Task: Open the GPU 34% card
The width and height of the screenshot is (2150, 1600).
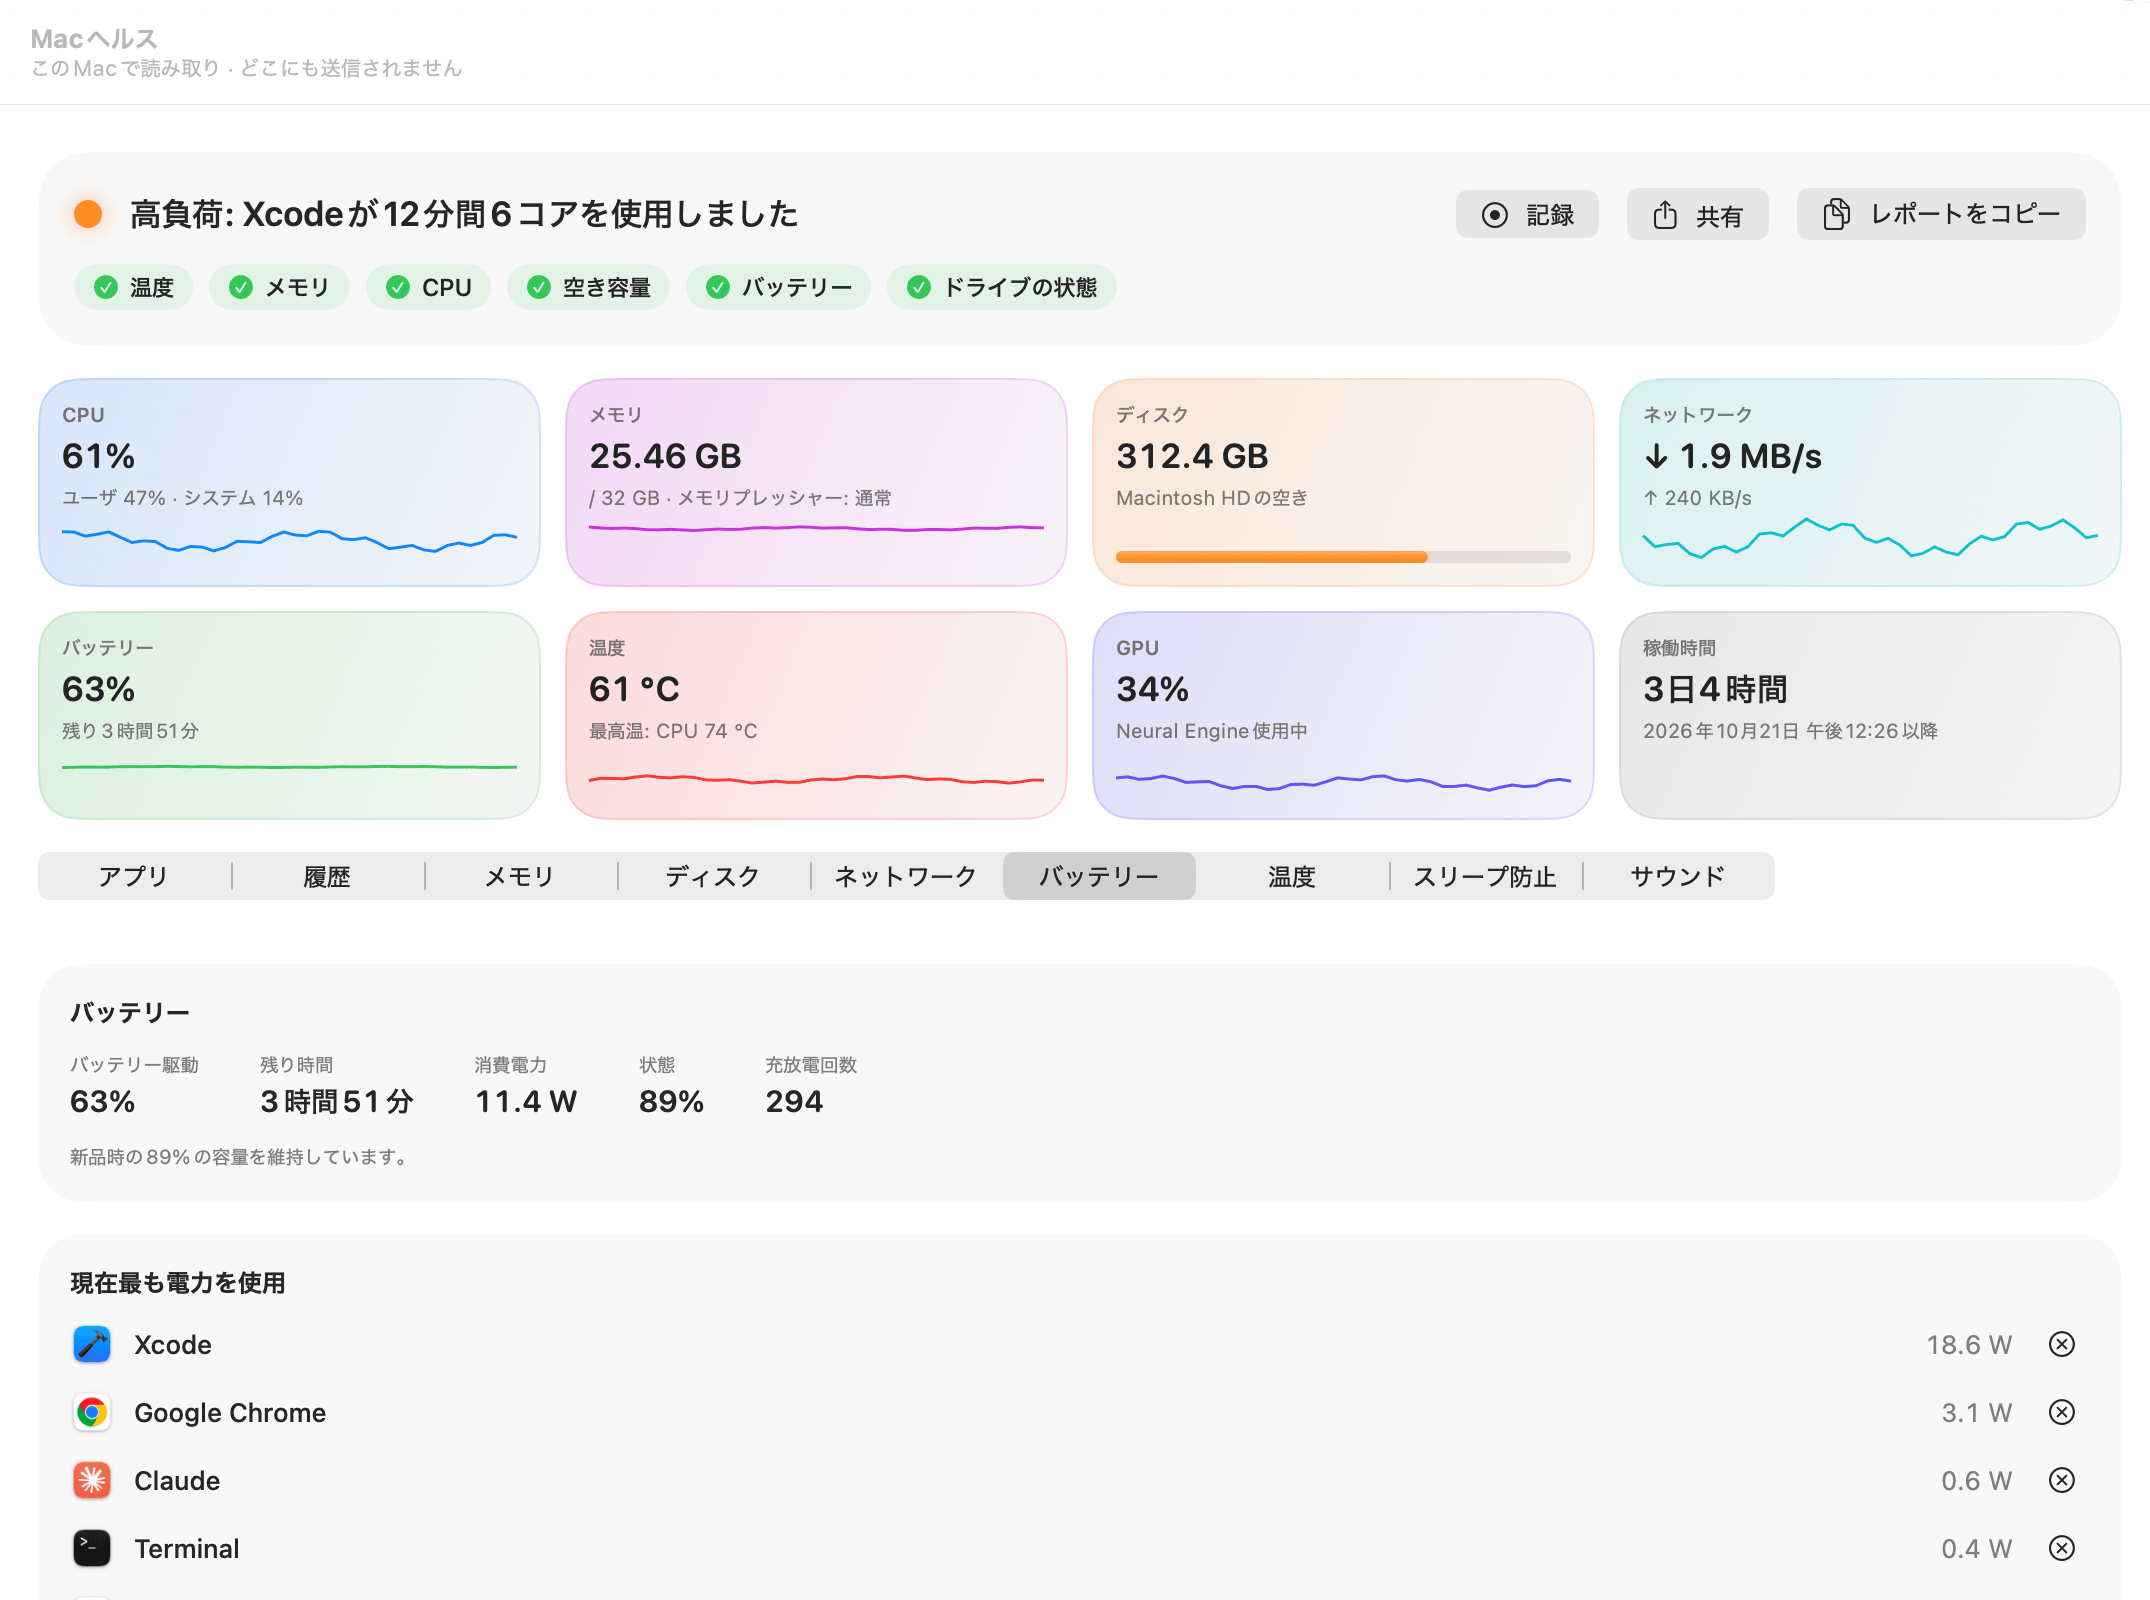Action: pyautogui.click(x=1343, y=715)
